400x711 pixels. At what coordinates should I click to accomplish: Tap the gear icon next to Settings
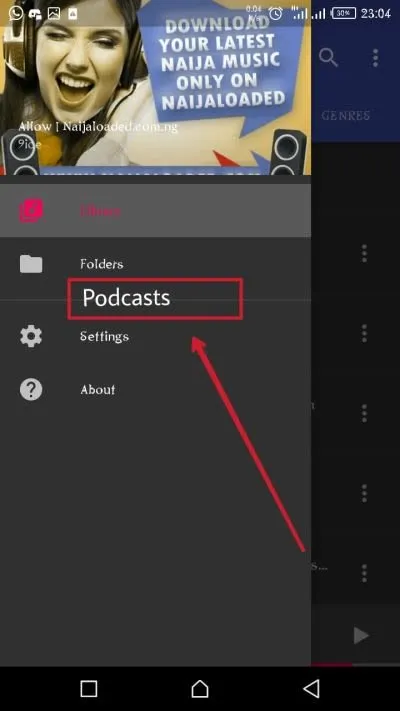click(31, 336)
